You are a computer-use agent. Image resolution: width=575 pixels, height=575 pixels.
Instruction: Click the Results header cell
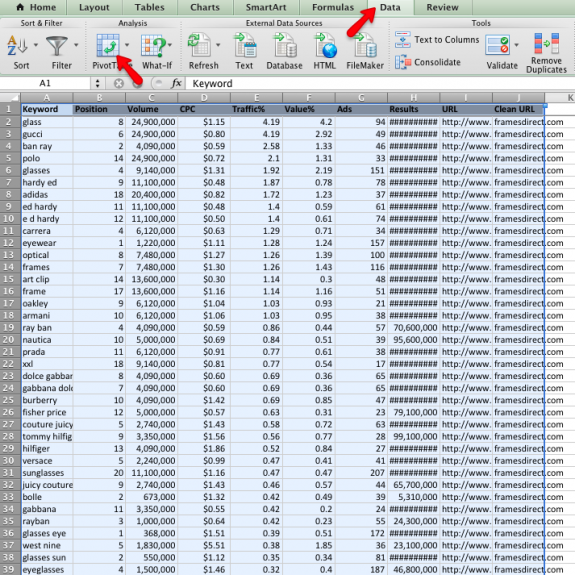(414, 109)
